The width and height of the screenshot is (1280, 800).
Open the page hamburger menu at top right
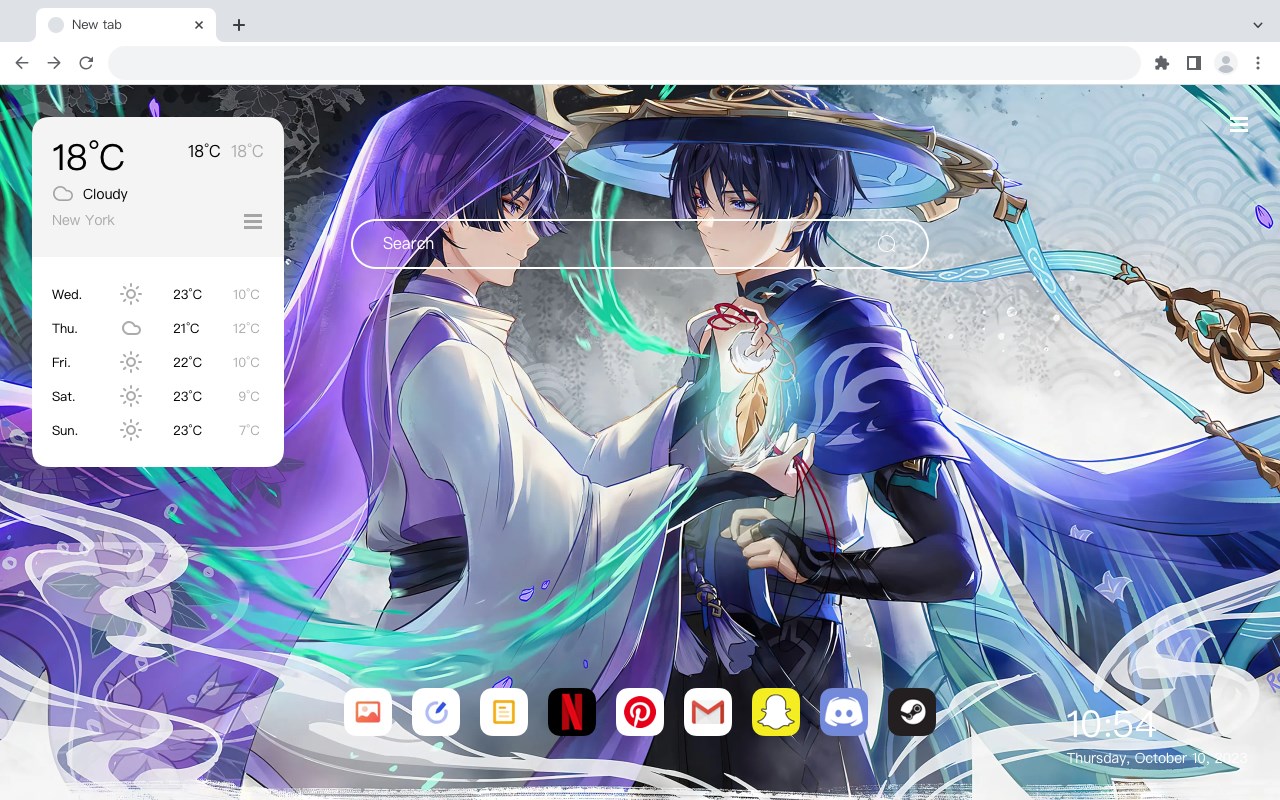(x=1239, y=124)
